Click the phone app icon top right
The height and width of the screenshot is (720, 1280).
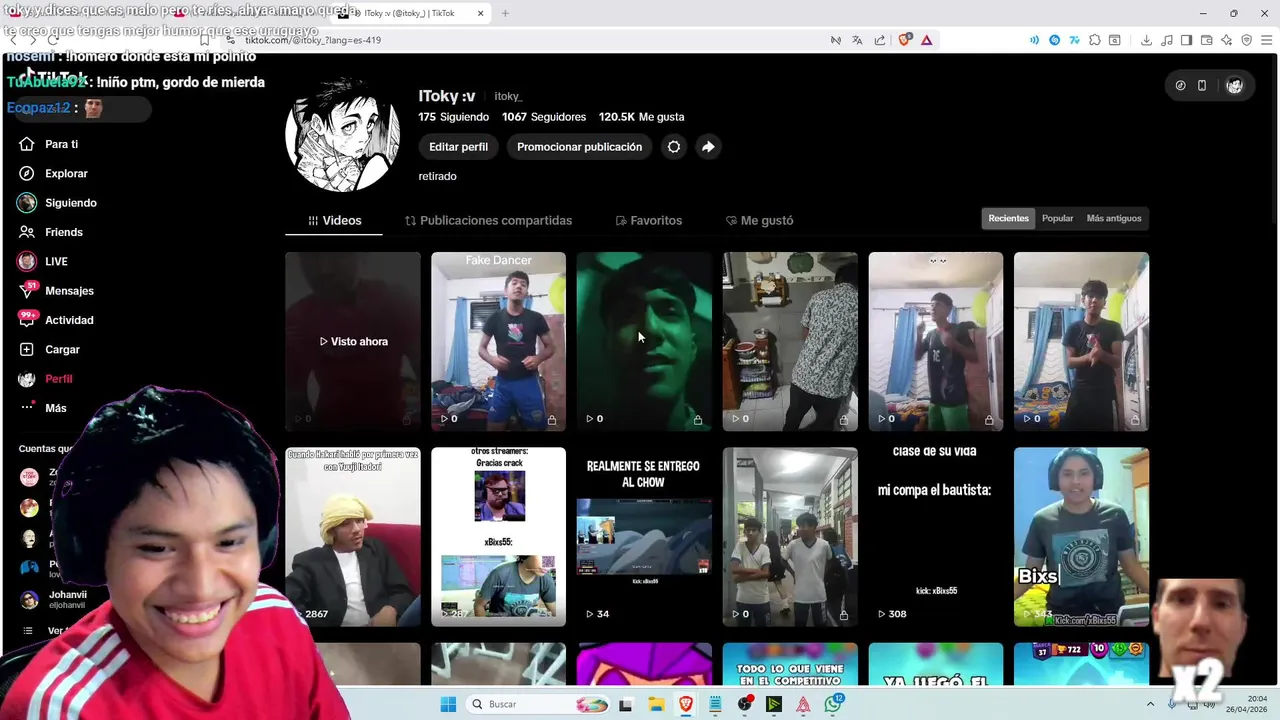[1202, 86]
